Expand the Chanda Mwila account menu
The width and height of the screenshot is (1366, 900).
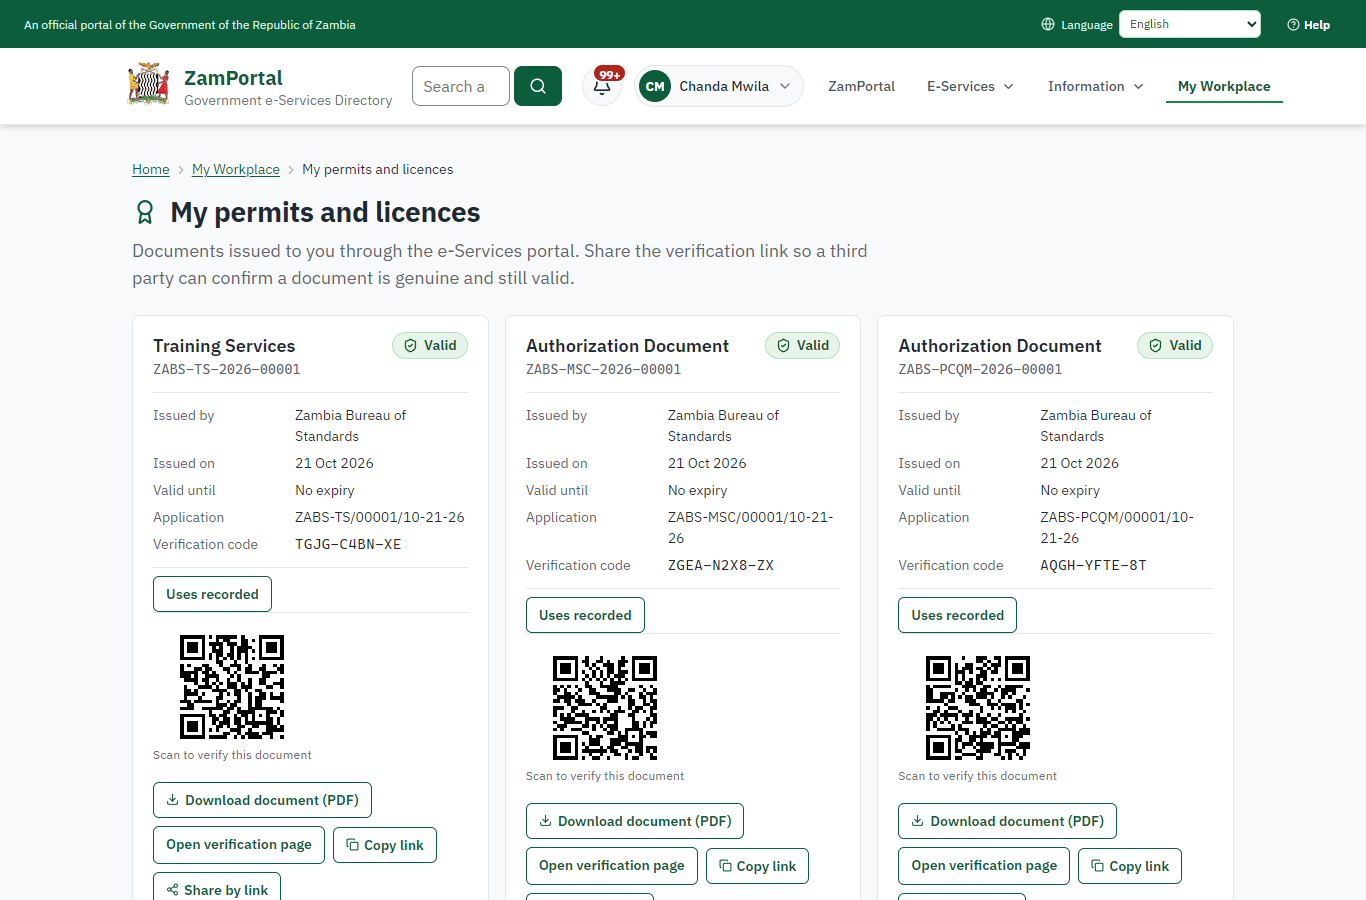tap(719, 86)
